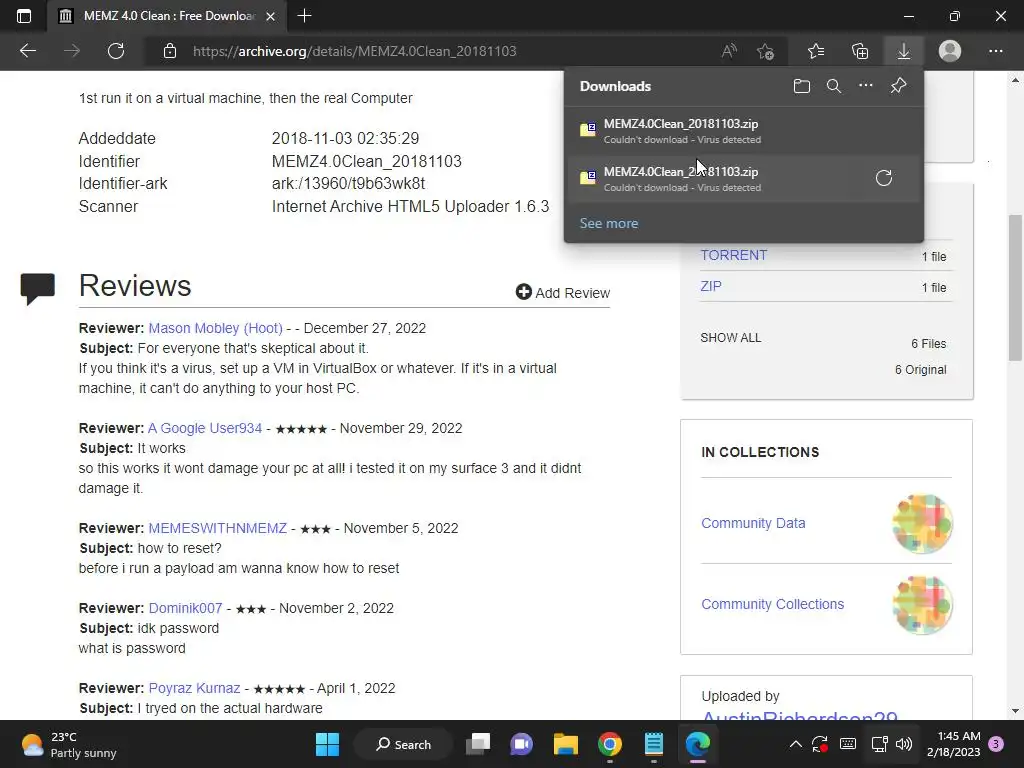Open taskbar Search box
This screenshot has width=1024, height=768.
pos(403,744)
